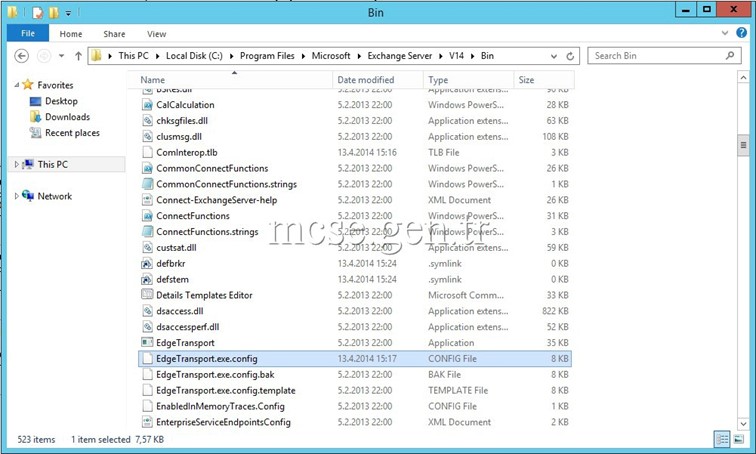Click 'V14' breadcrumb in address bar
This screenshot has width=756, height=454.
pyautogui.click(x=456, y=56)
